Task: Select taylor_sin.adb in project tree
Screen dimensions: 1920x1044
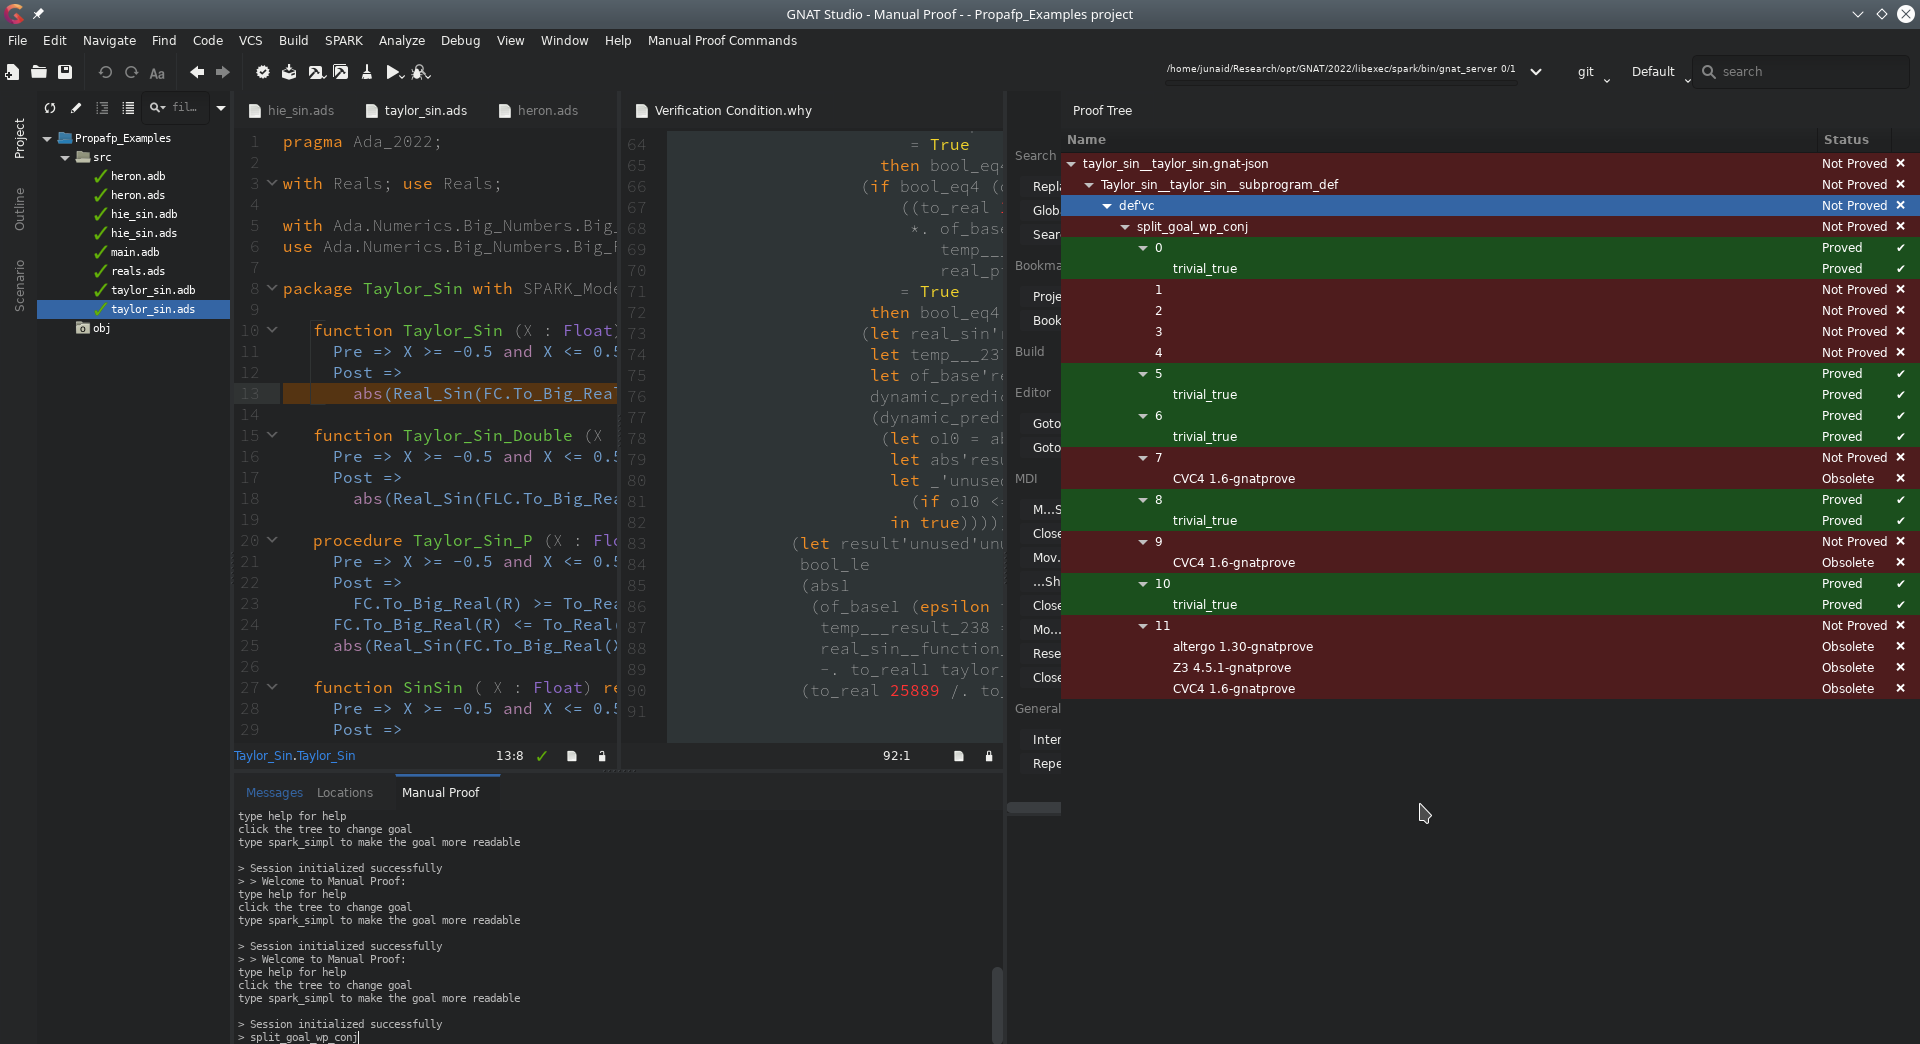Action: [152, 290]
